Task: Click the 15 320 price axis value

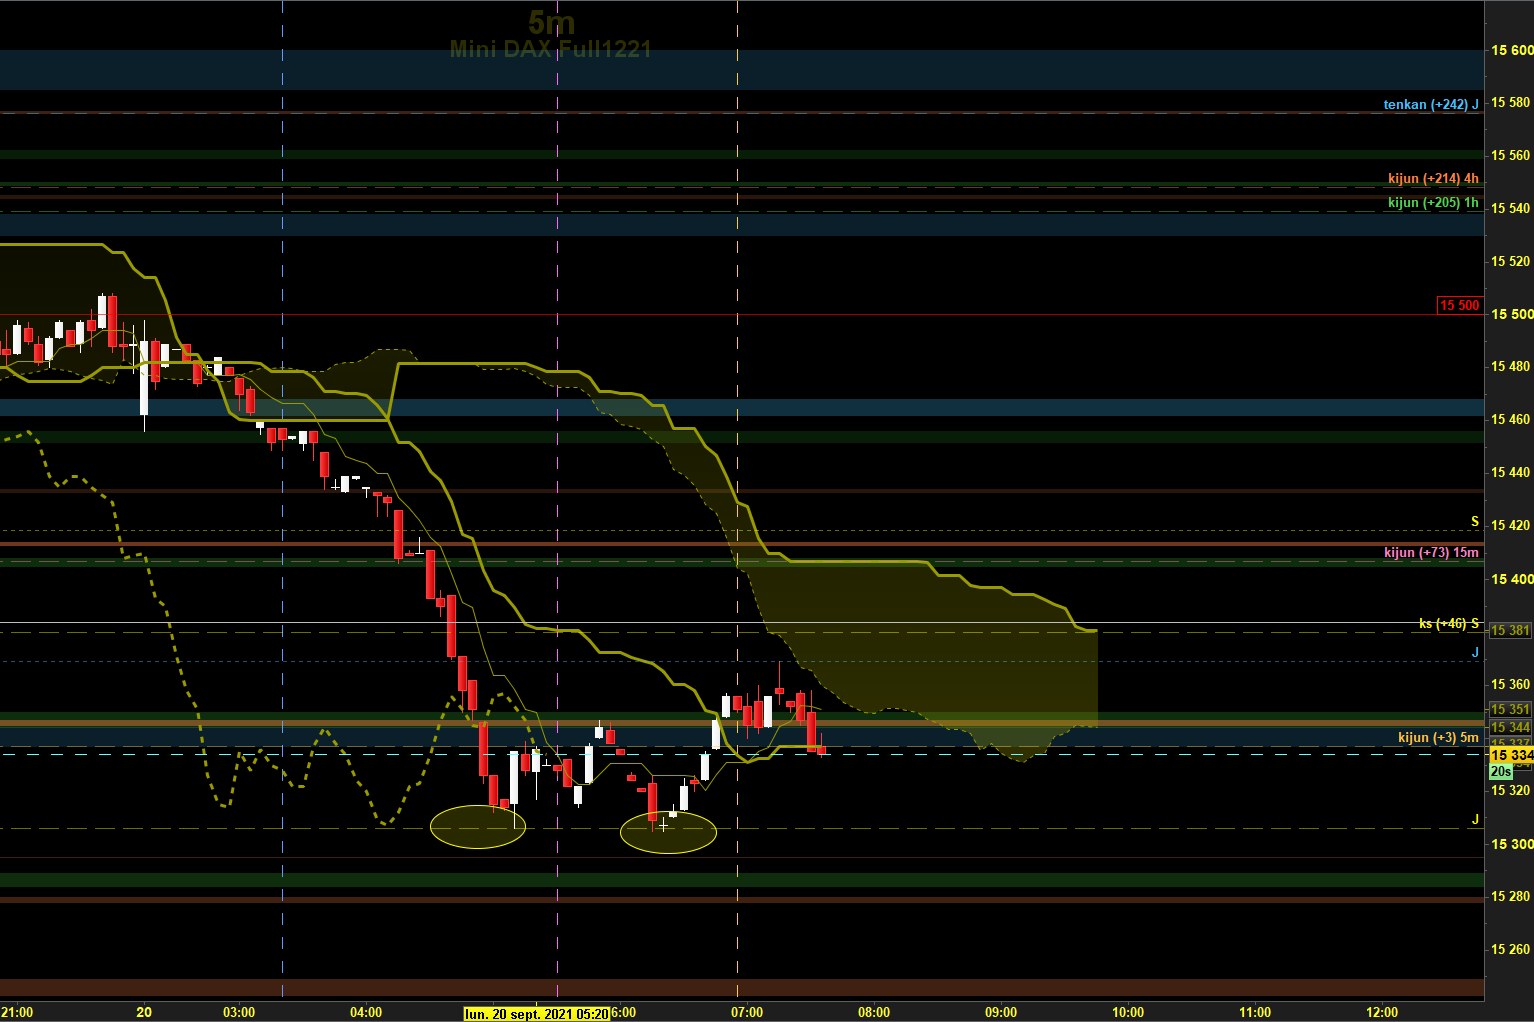Action: coord(1511,790)
